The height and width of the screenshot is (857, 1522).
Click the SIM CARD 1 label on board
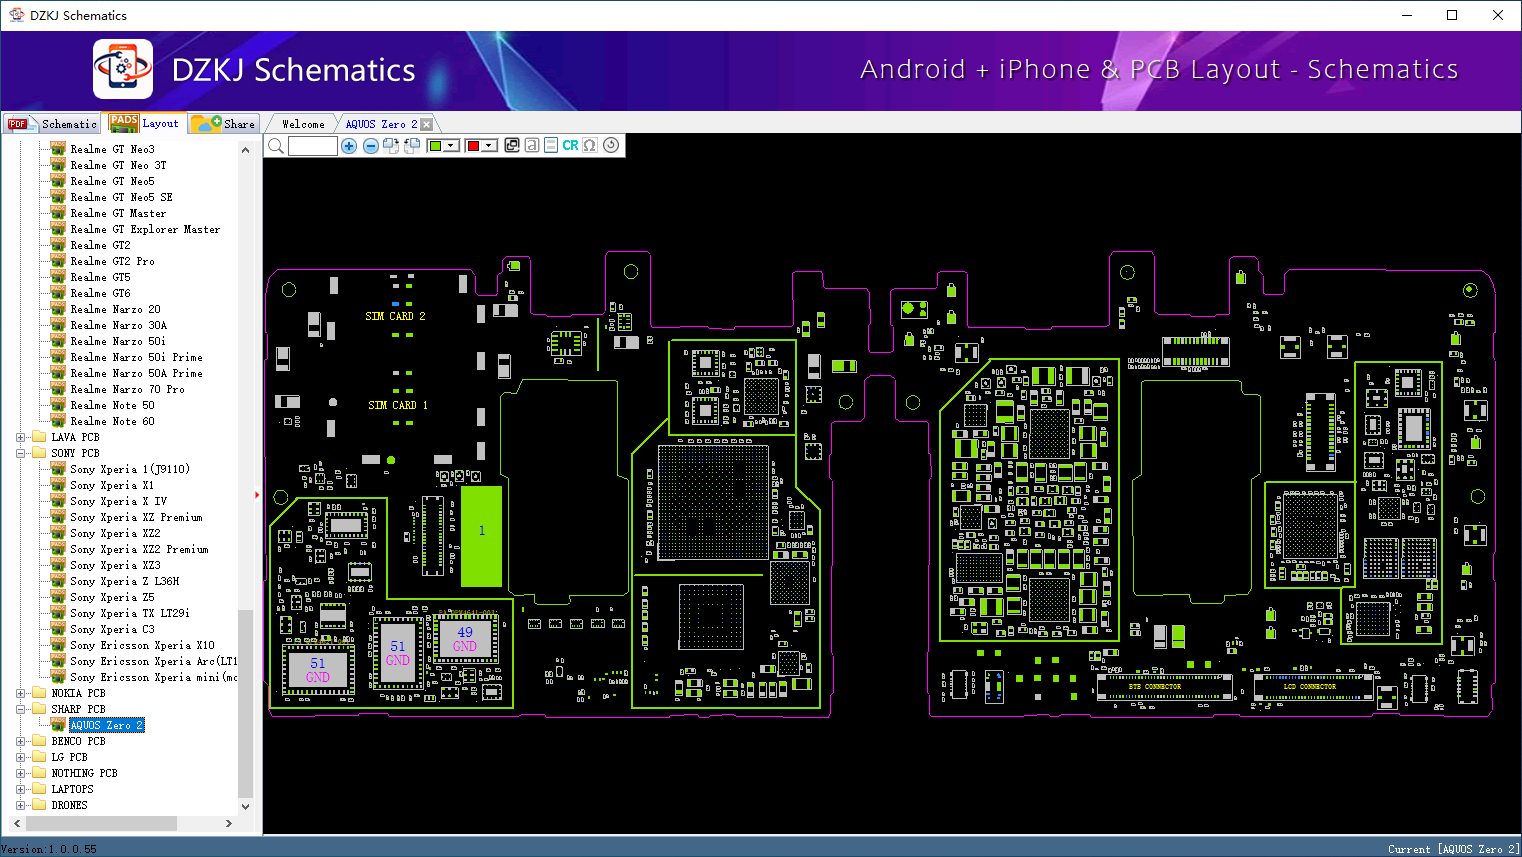398,405
